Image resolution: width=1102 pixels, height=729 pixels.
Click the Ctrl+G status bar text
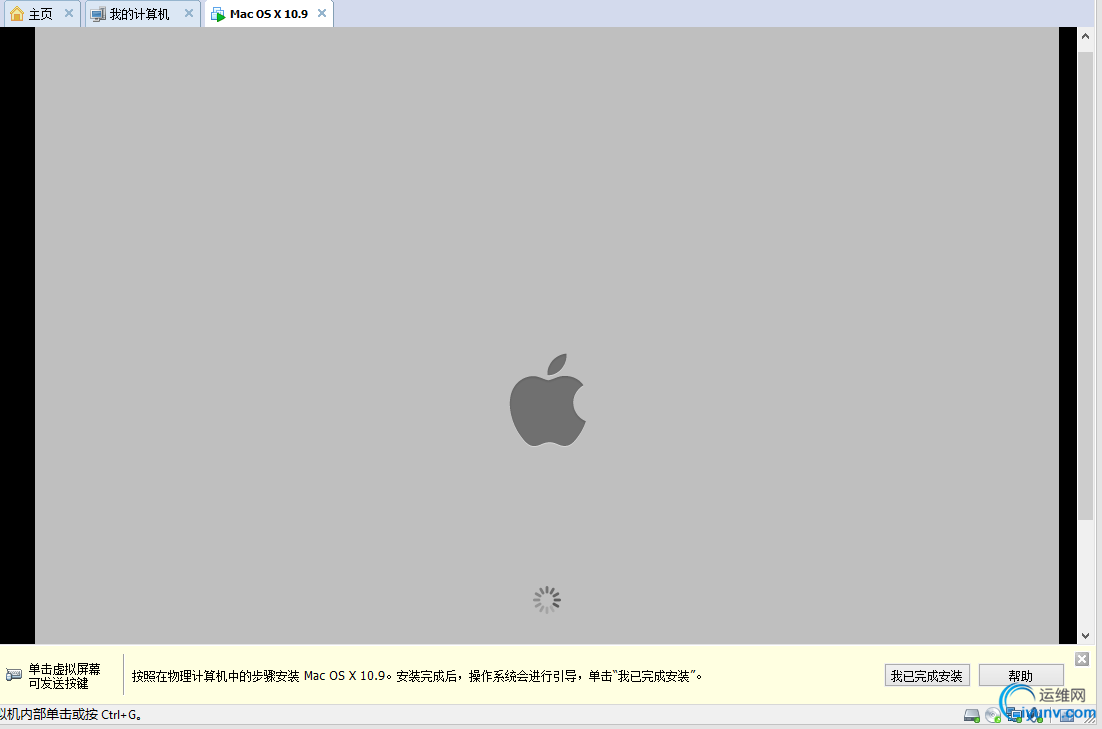pyautogui.click(x=71, y=714)
